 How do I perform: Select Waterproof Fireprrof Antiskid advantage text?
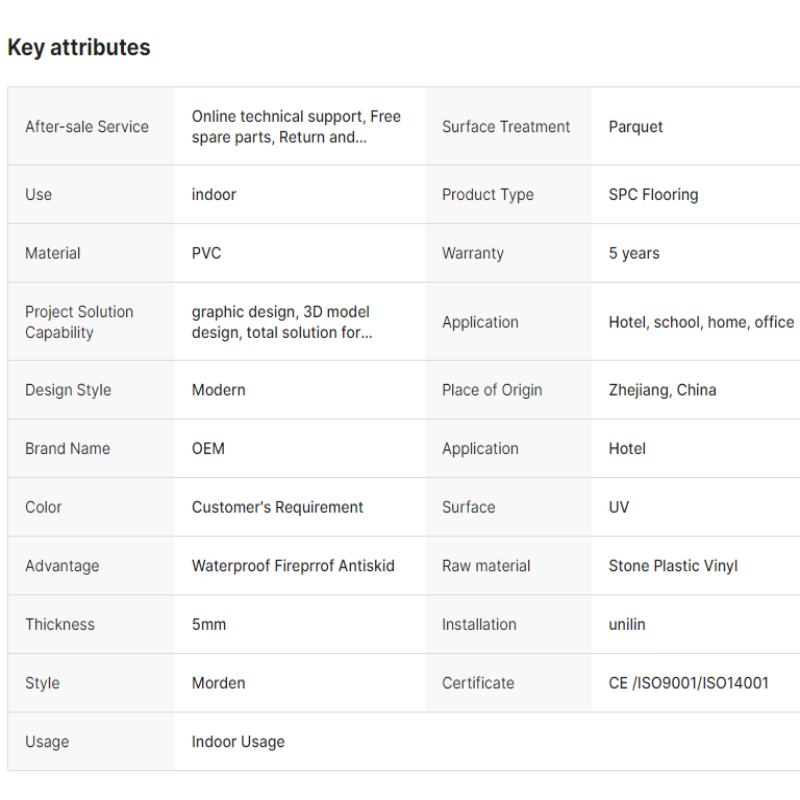pyautogui.click(x=293, y=566)
